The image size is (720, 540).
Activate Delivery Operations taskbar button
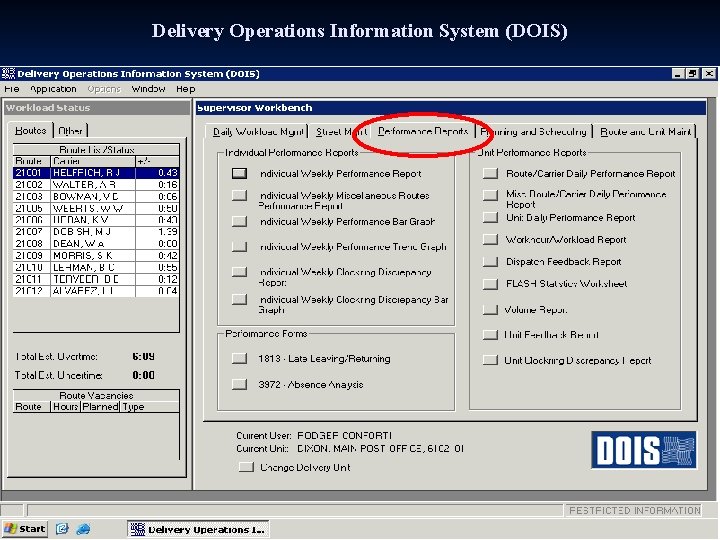(x=198, y=529)
